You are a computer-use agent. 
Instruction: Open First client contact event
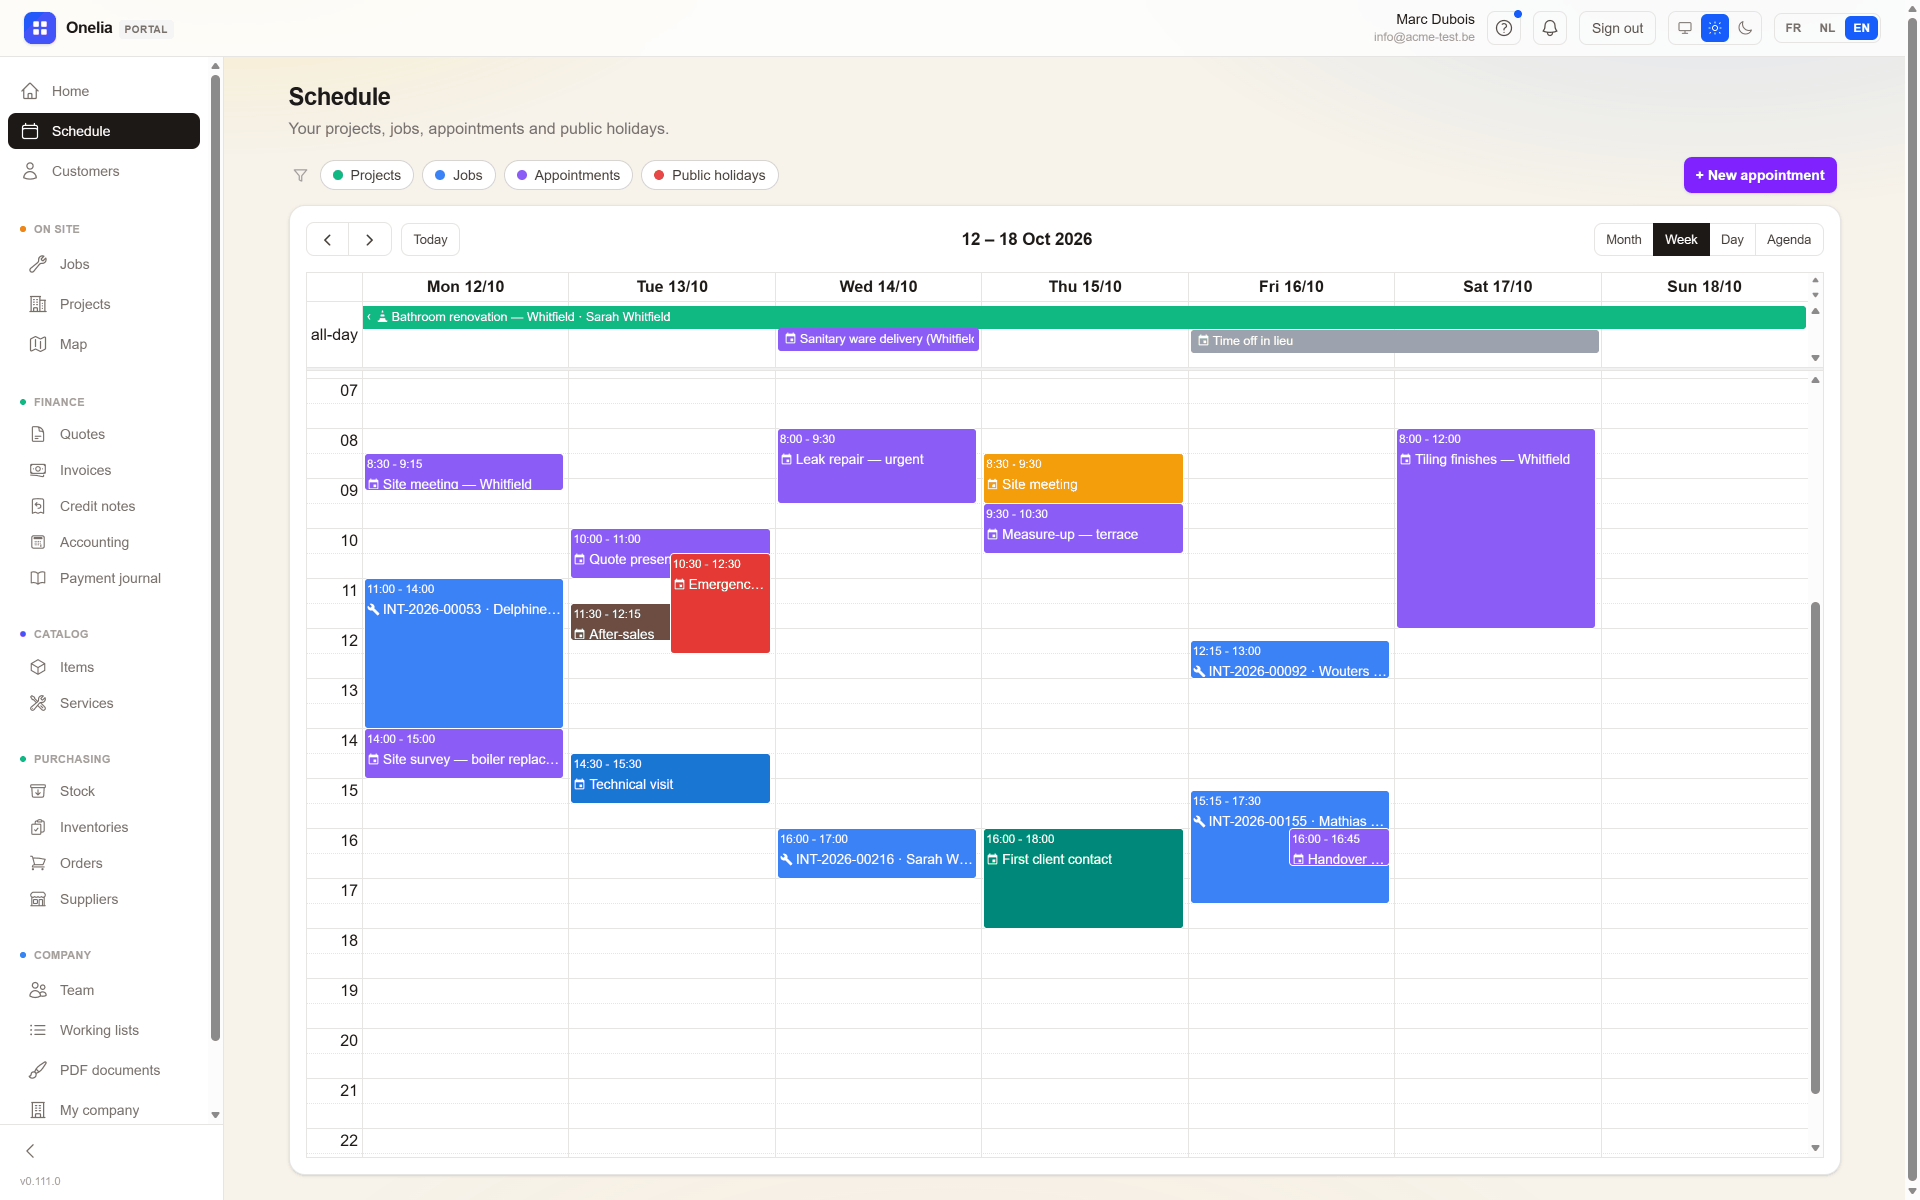(x=1083, y=878)
